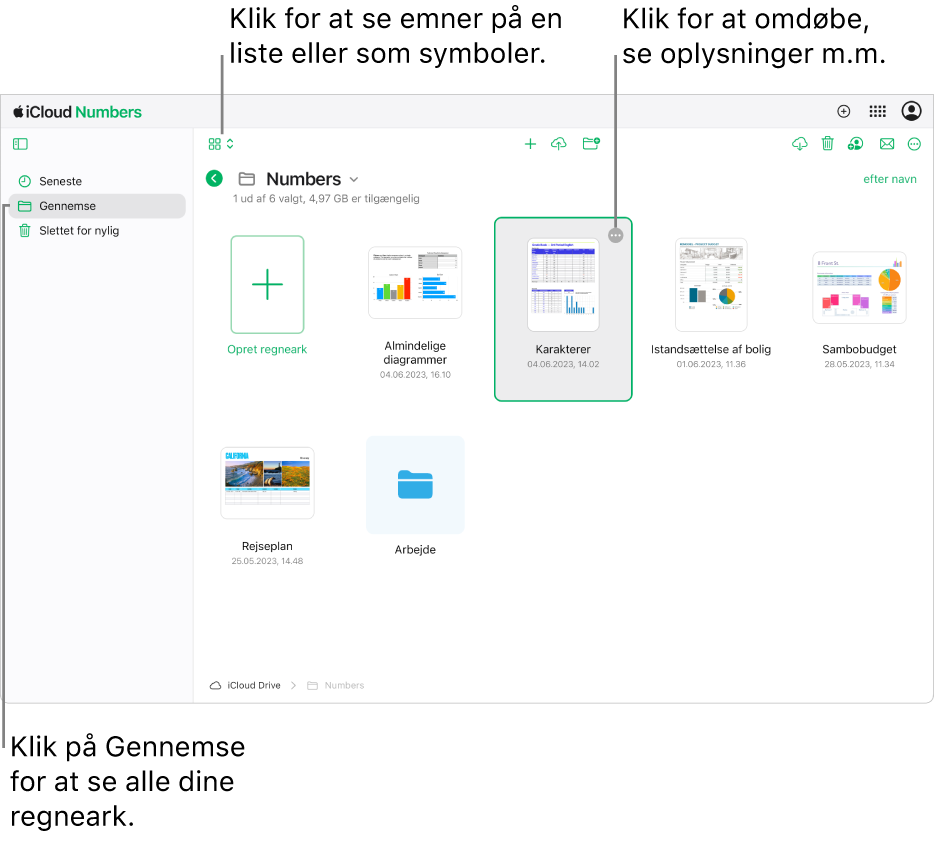Open the Istandsættelse af bolig thumbnail
This screenshot has width=935, height=844.
[711, 285]
